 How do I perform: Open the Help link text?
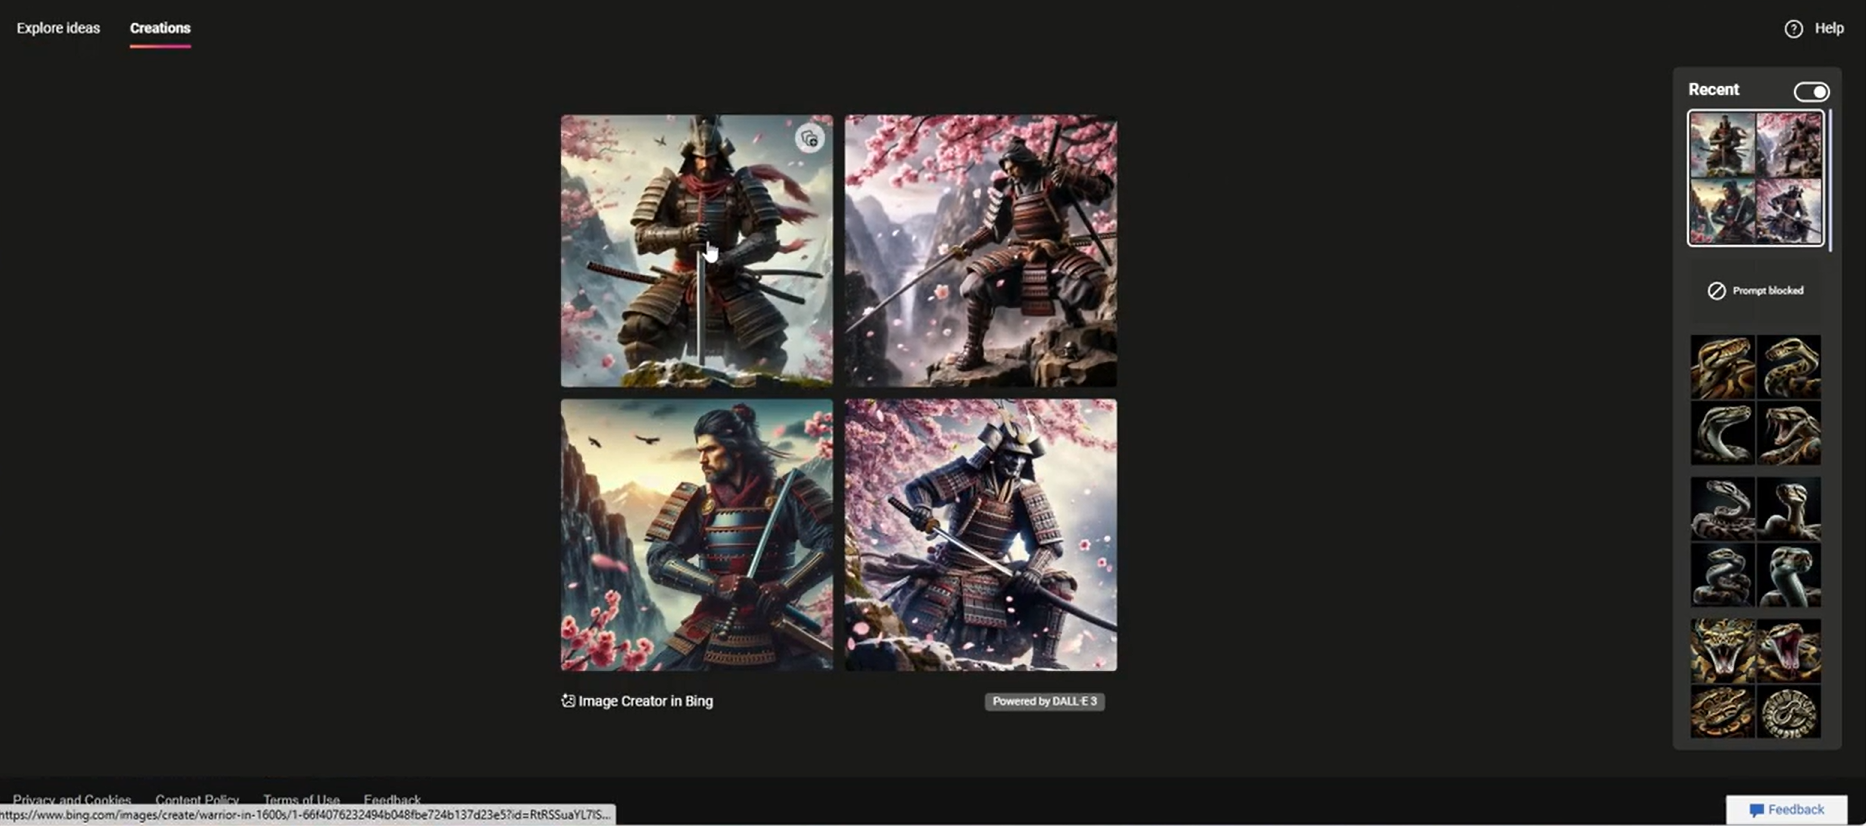1829,28
